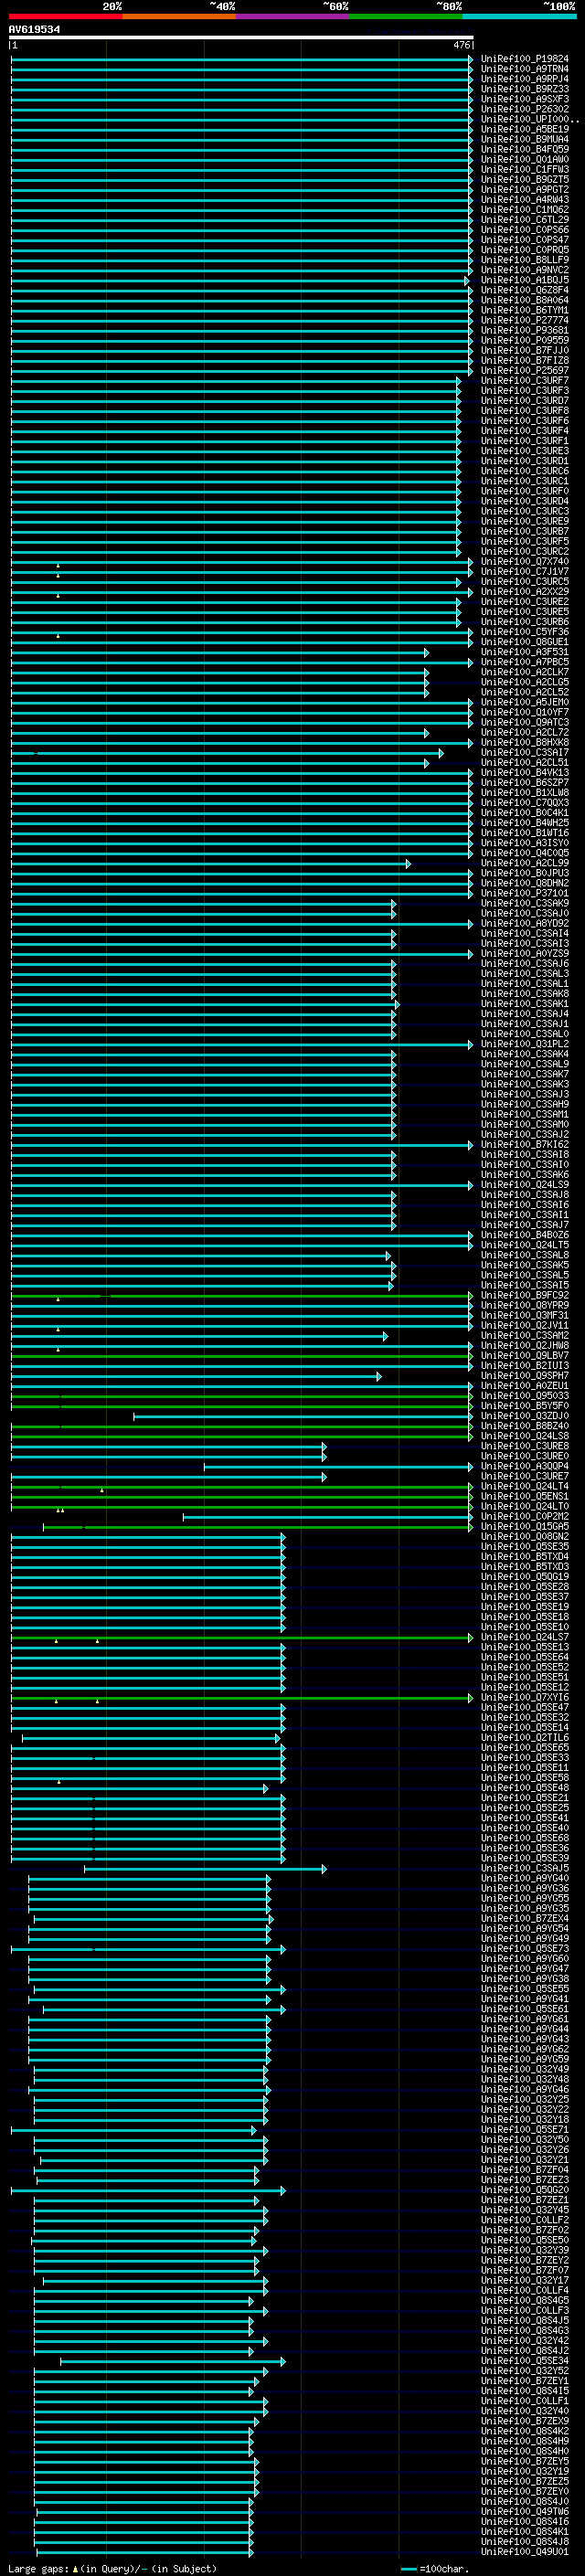
Task: Select the UniRef100_Q9ATC3 label
Action: [x=524, y=722]
